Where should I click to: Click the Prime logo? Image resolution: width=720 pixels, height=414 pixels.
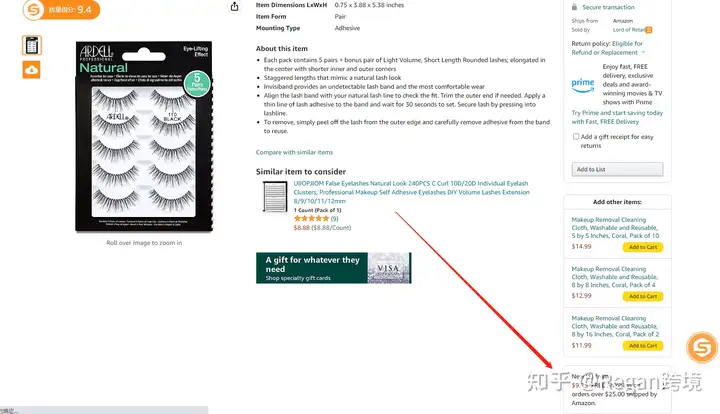point(583,85)
